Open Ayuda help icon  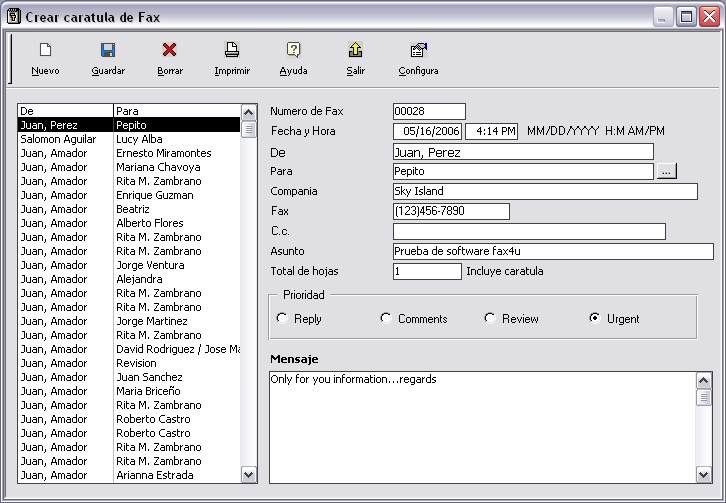tap(294, 50)
